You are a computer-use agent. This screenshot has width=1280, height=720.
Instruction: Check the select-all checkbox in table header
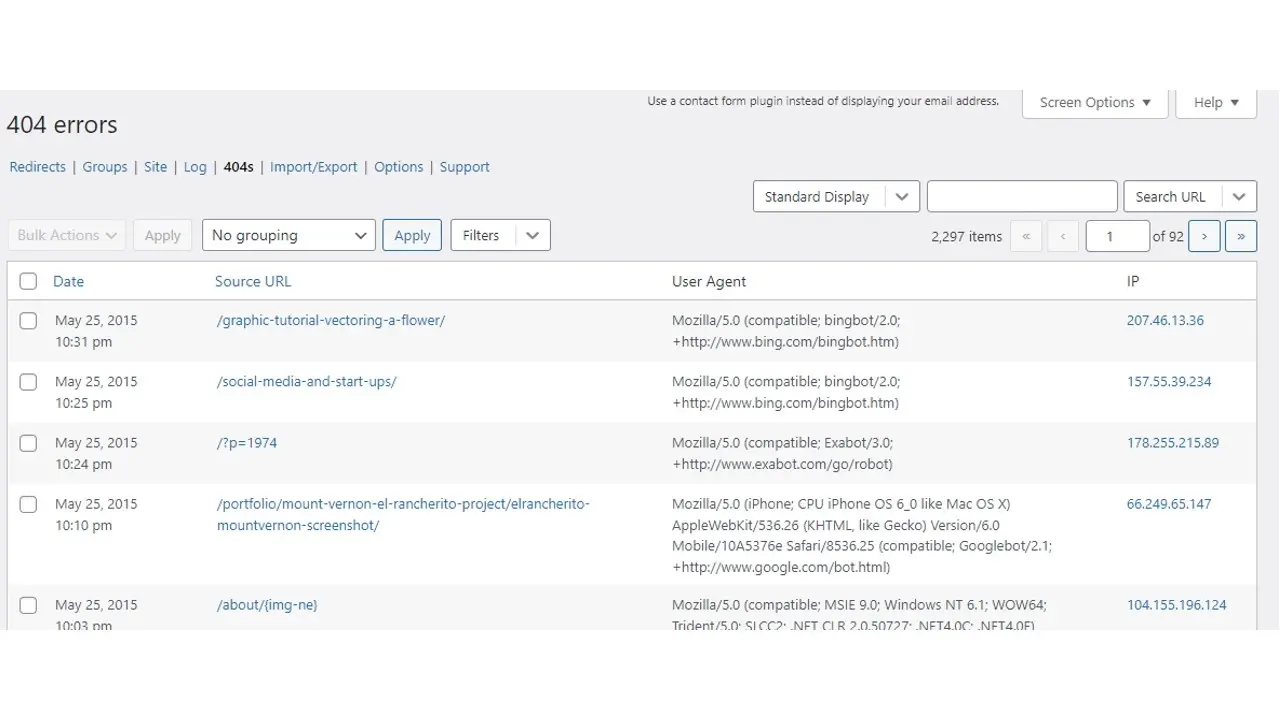[x=28, y=282]
